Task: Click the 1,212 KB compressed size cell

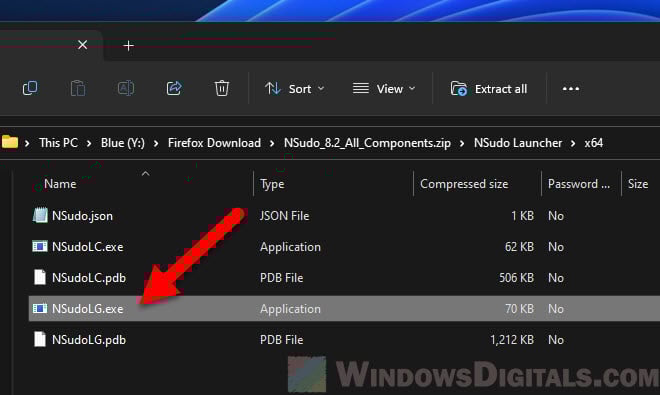Action: (512, 340)
